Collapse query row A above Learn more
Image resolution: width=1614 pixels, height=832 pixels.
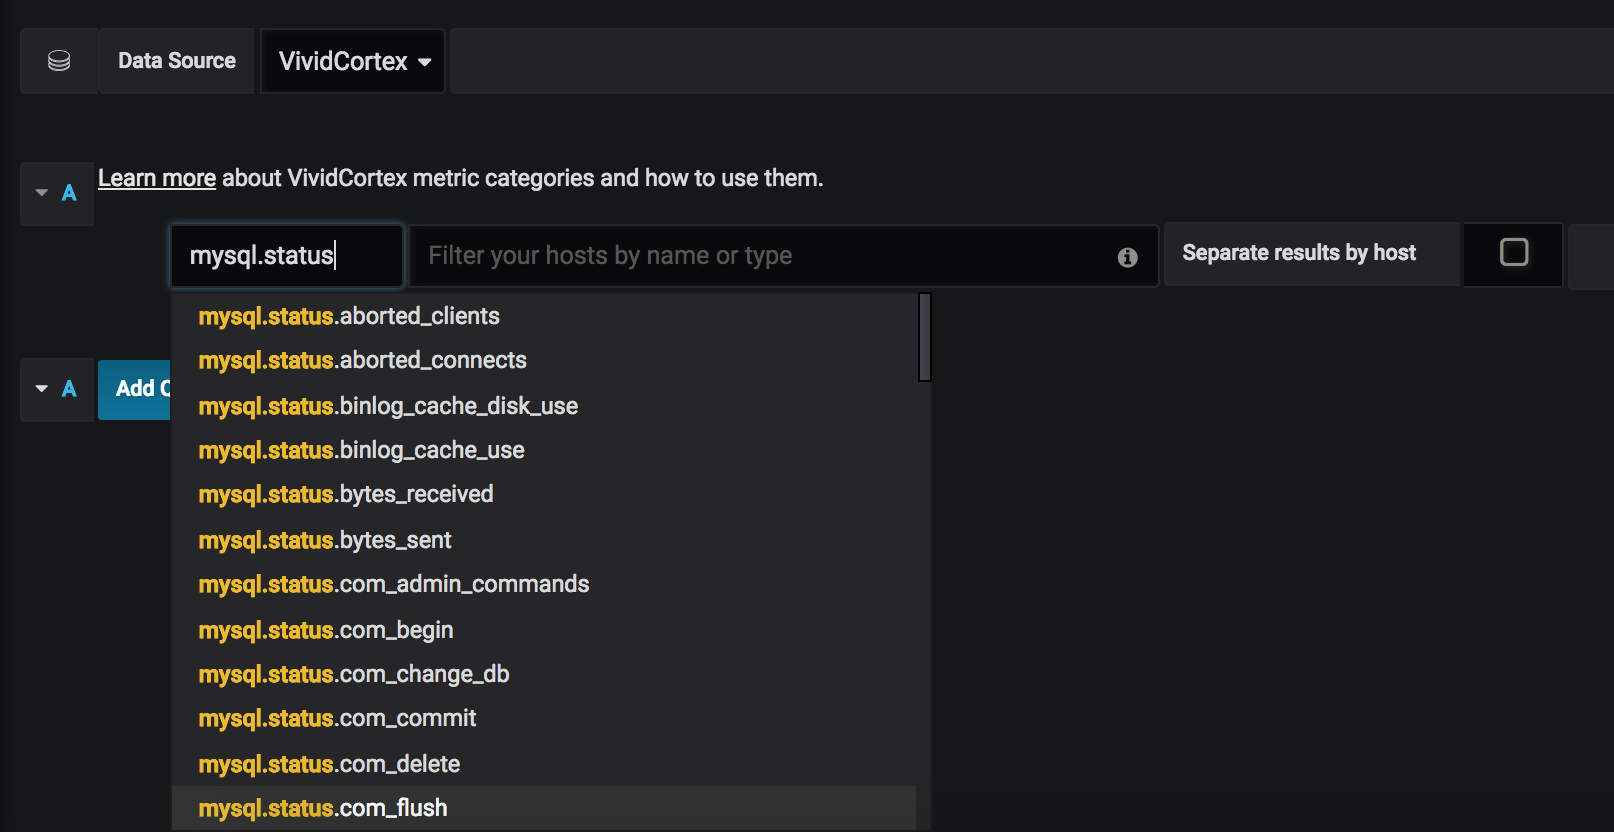pyautogui.click(x=42, y=192)
